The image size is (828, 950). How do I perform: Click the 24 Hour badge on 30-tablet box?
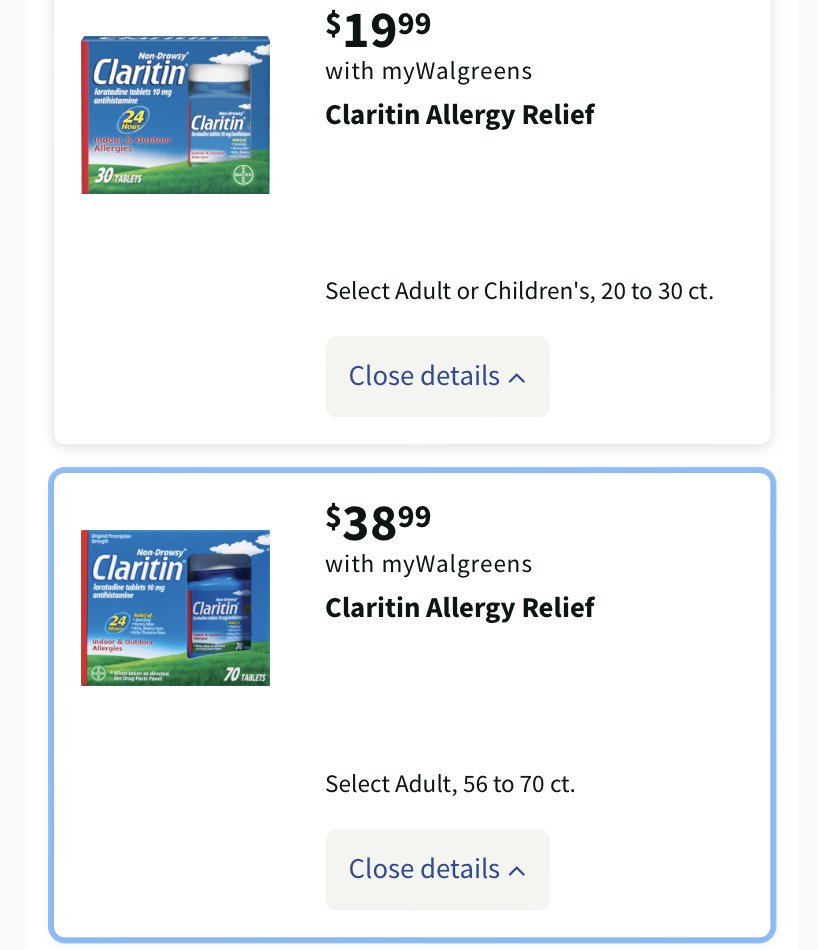pos(134,119)
